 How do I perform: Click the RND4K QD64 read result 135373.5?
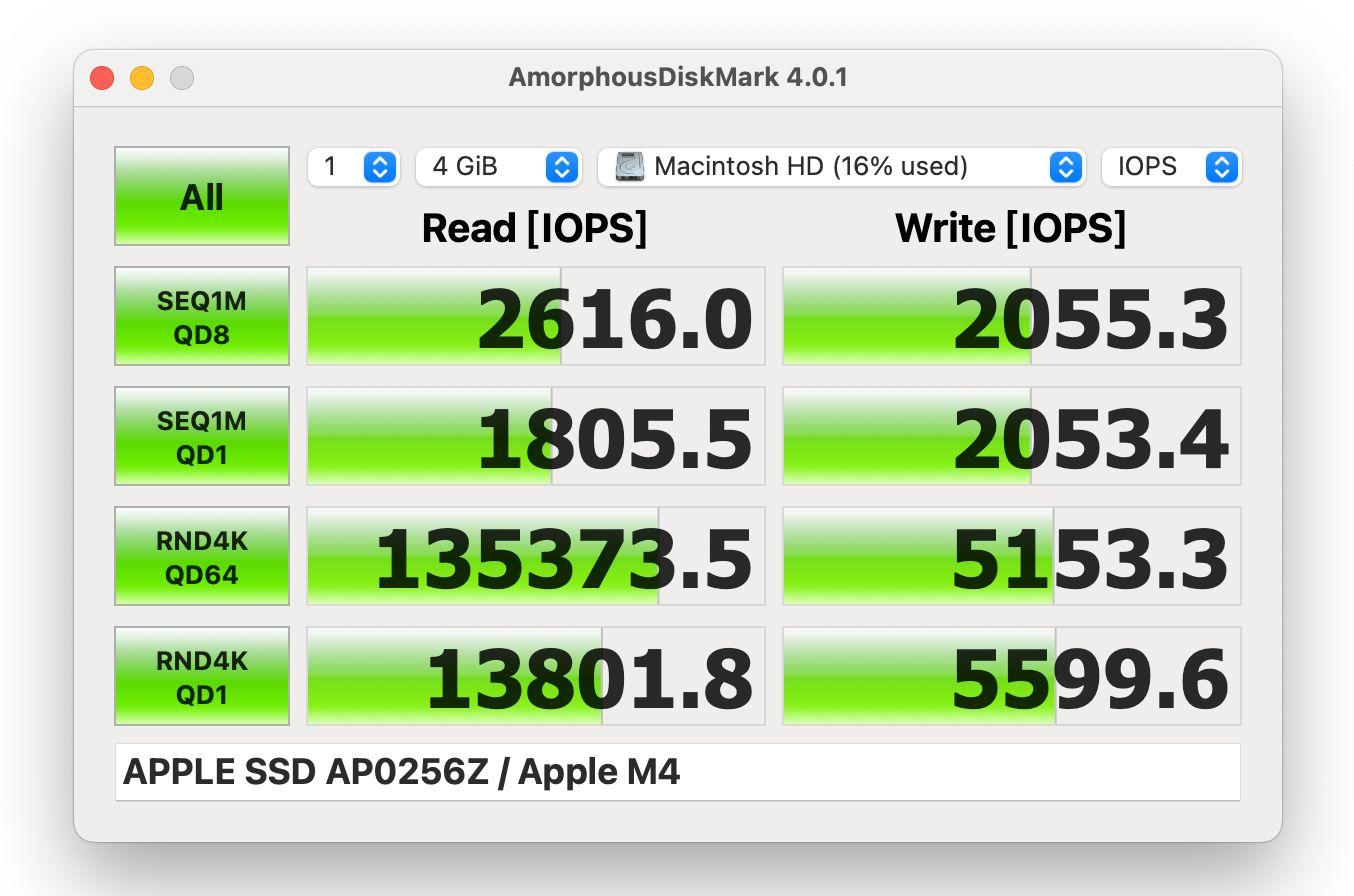[x=566, y=555]
